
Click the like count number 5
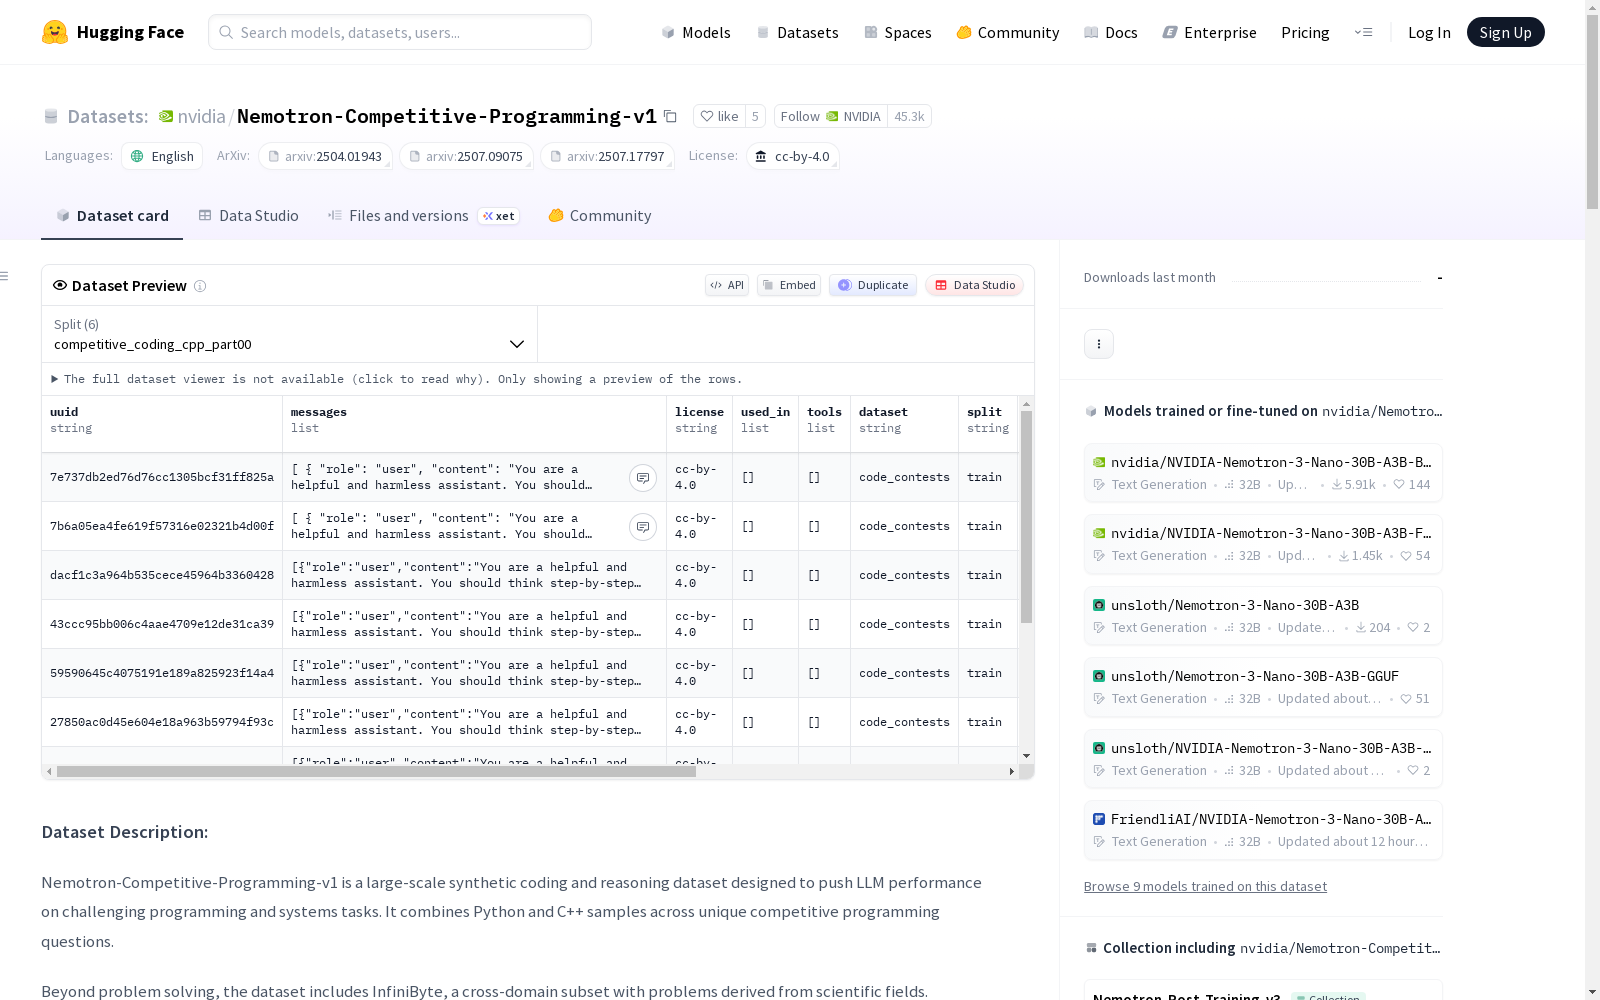coord(755,117)
